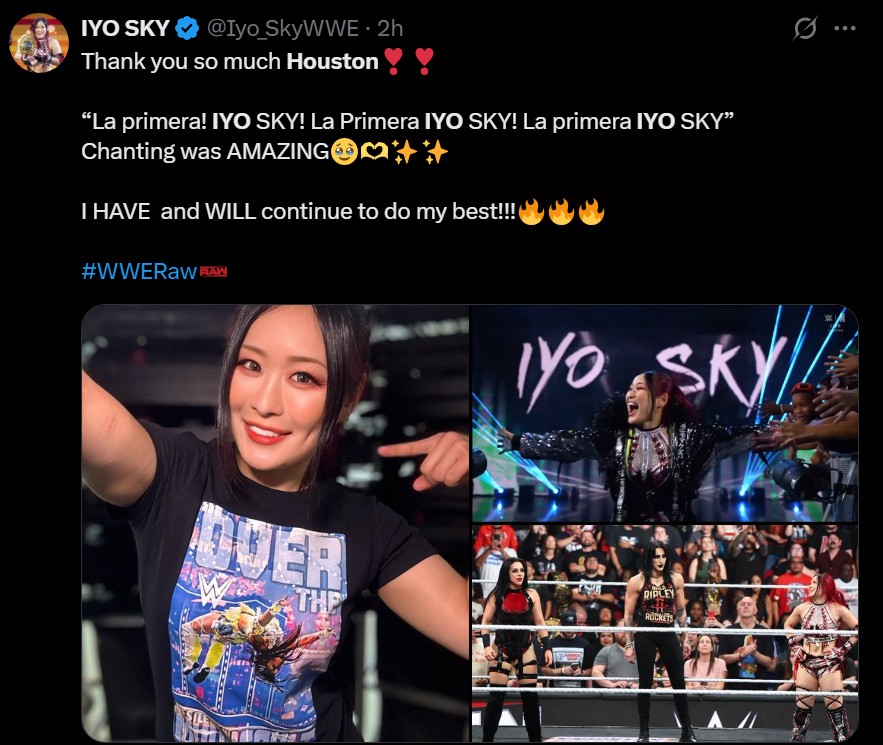Open the @Iyo_SkyWWE handle link

click(283, 28)
